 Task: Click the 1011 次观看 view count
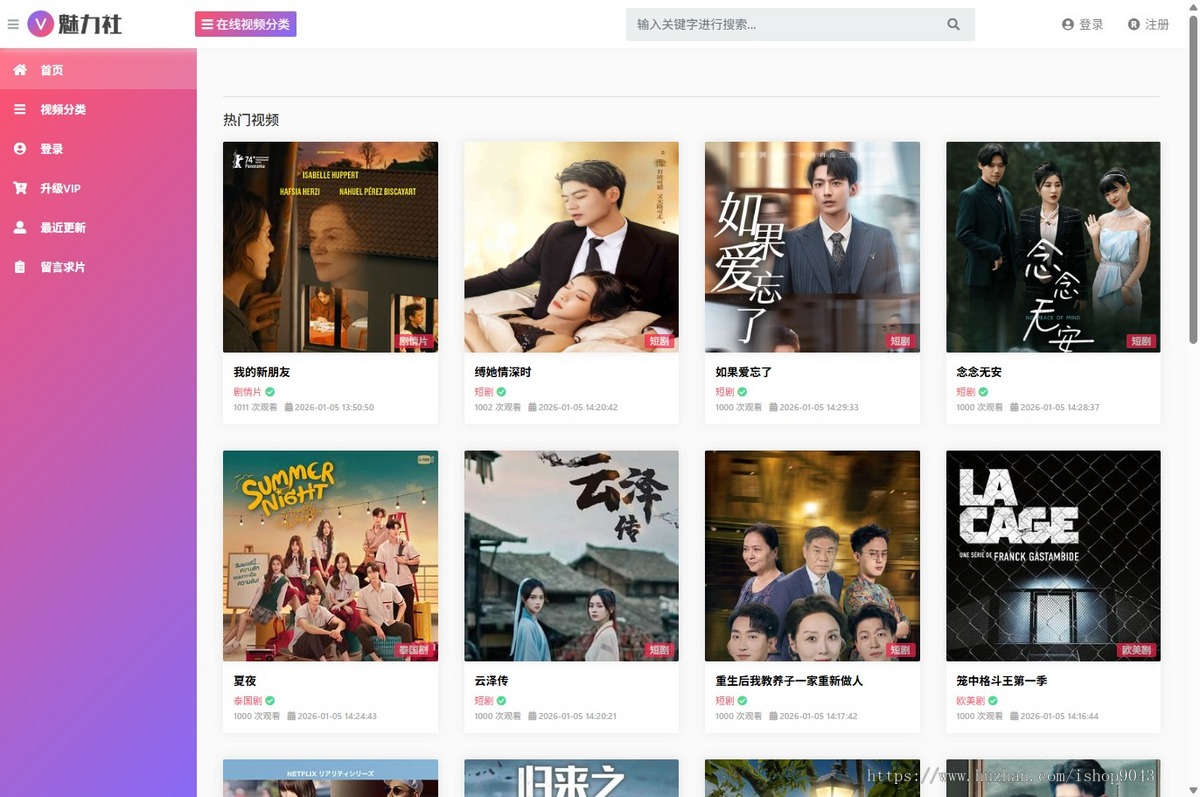(255, 408)
